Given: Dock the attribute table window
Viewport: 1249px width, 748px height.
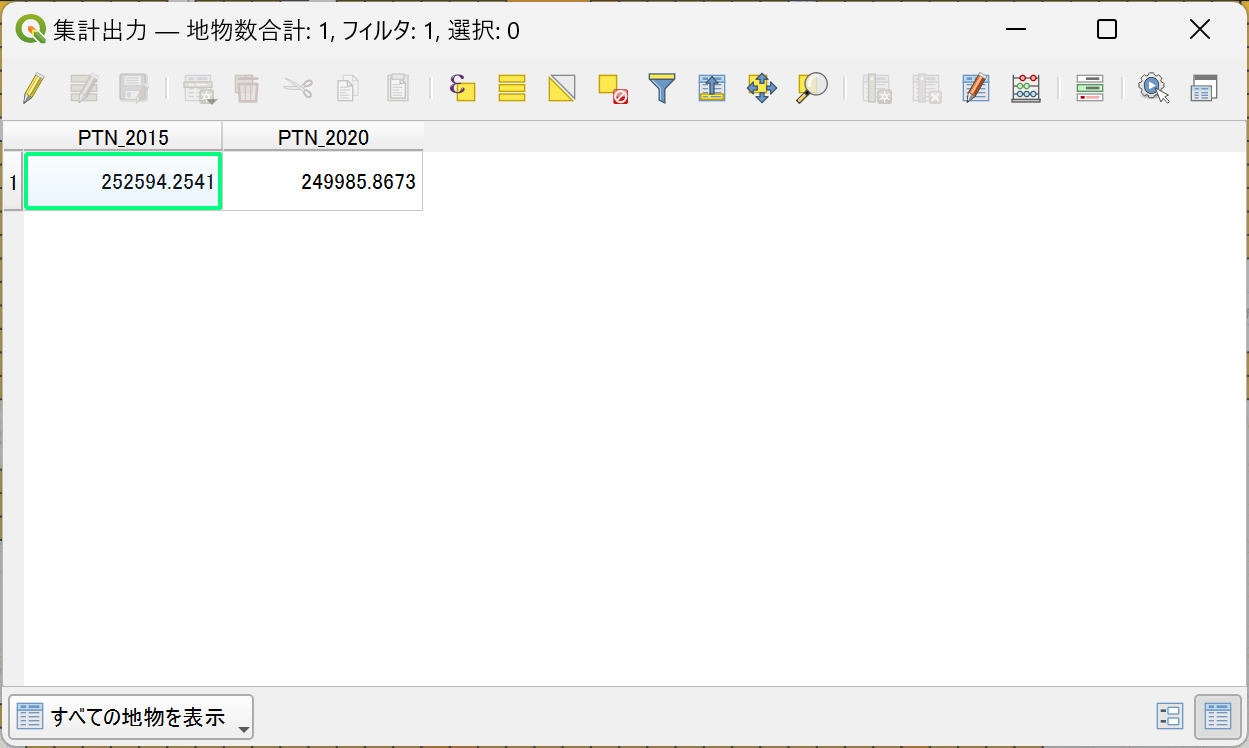Looking at the screenshot, I should pos(1203,88).
